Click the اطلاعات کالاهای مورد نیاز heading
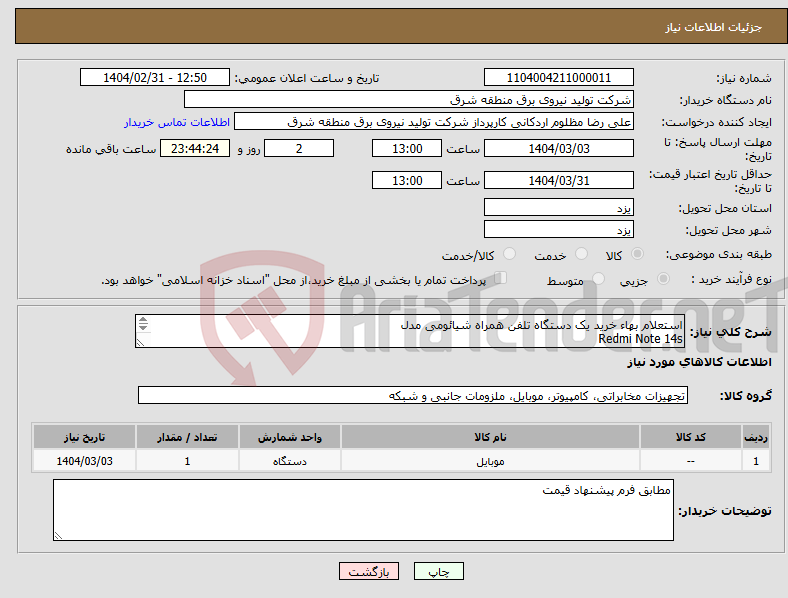Image resolution: width=788 pixels, height=598 pixels. (699, 362)
